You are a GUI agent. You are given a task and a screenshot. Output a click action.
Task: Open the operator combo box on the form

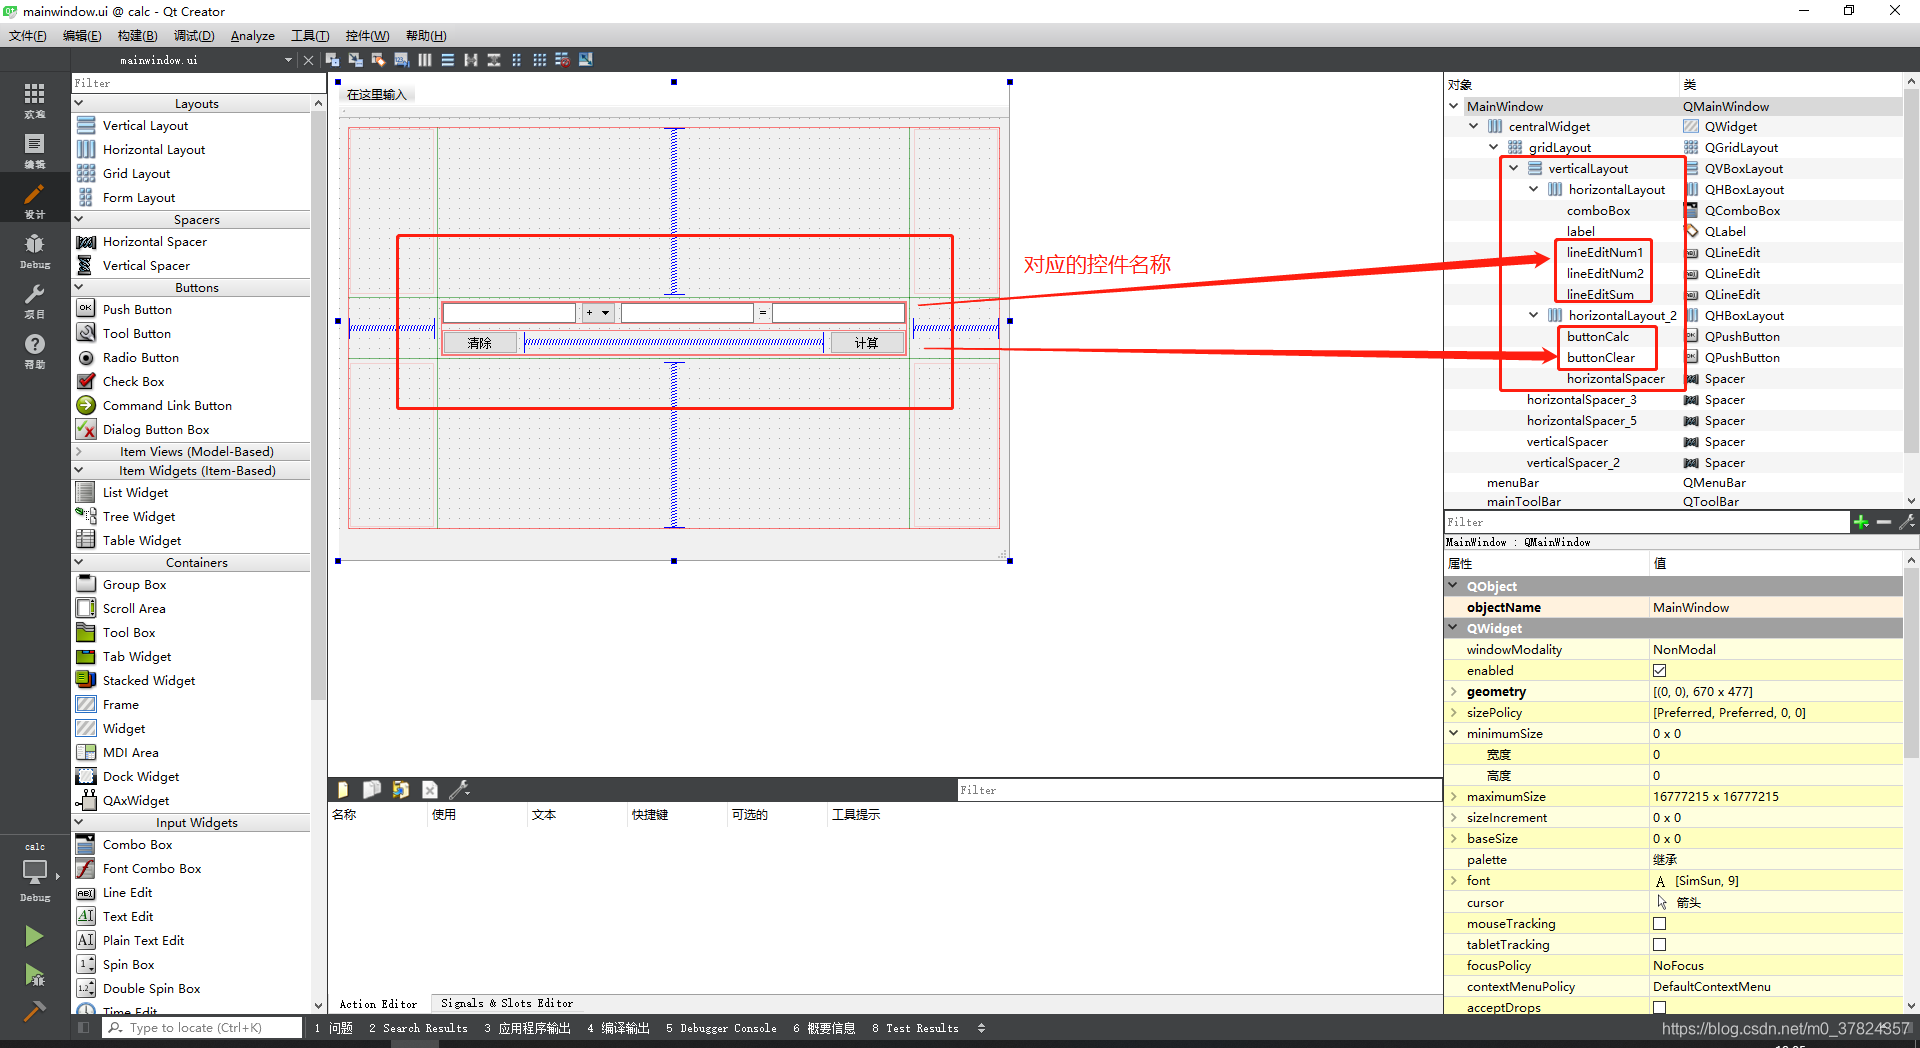click(x=598, y=313)
